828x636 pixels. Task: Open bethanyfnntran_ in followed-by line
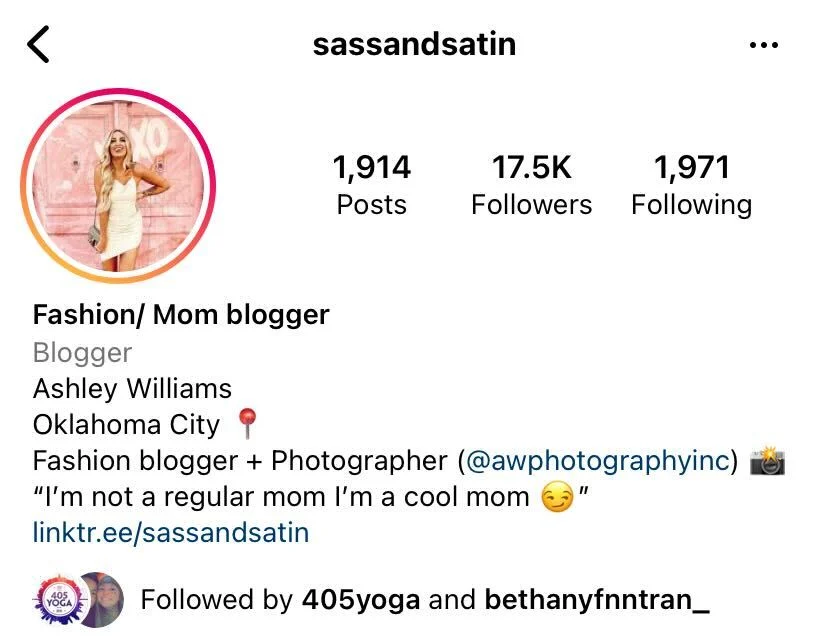(597, 600)
